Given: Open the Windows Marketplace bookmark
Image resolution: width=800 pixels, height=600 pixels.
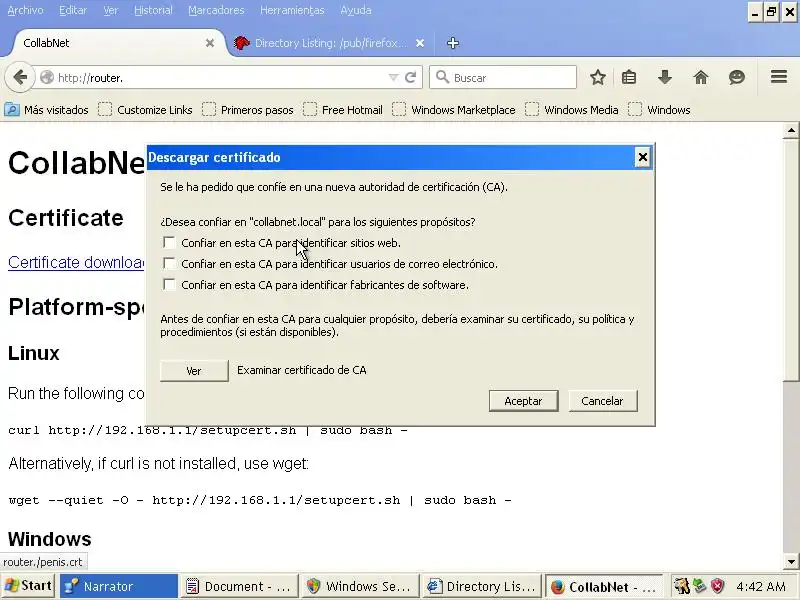Looking at the screenshot, I should (x=454, y=110).
